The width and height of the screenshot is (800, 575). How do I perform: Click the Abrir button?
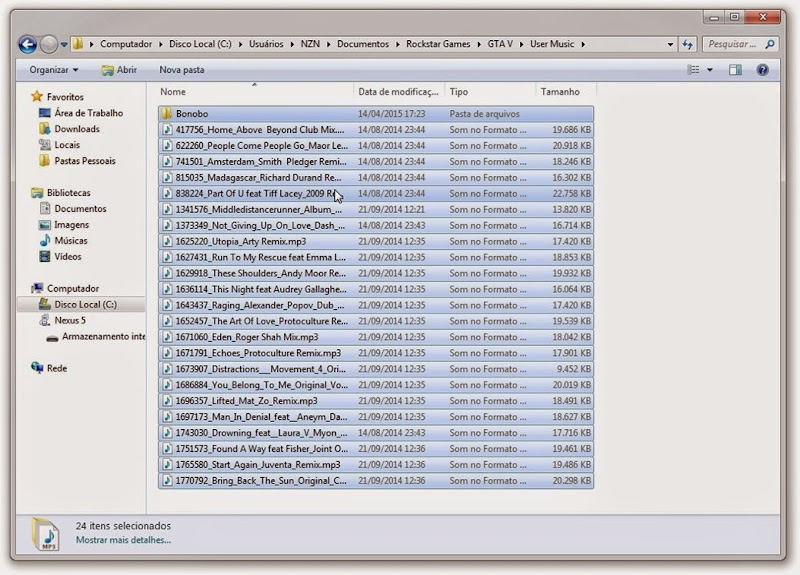tap(119, 70)
